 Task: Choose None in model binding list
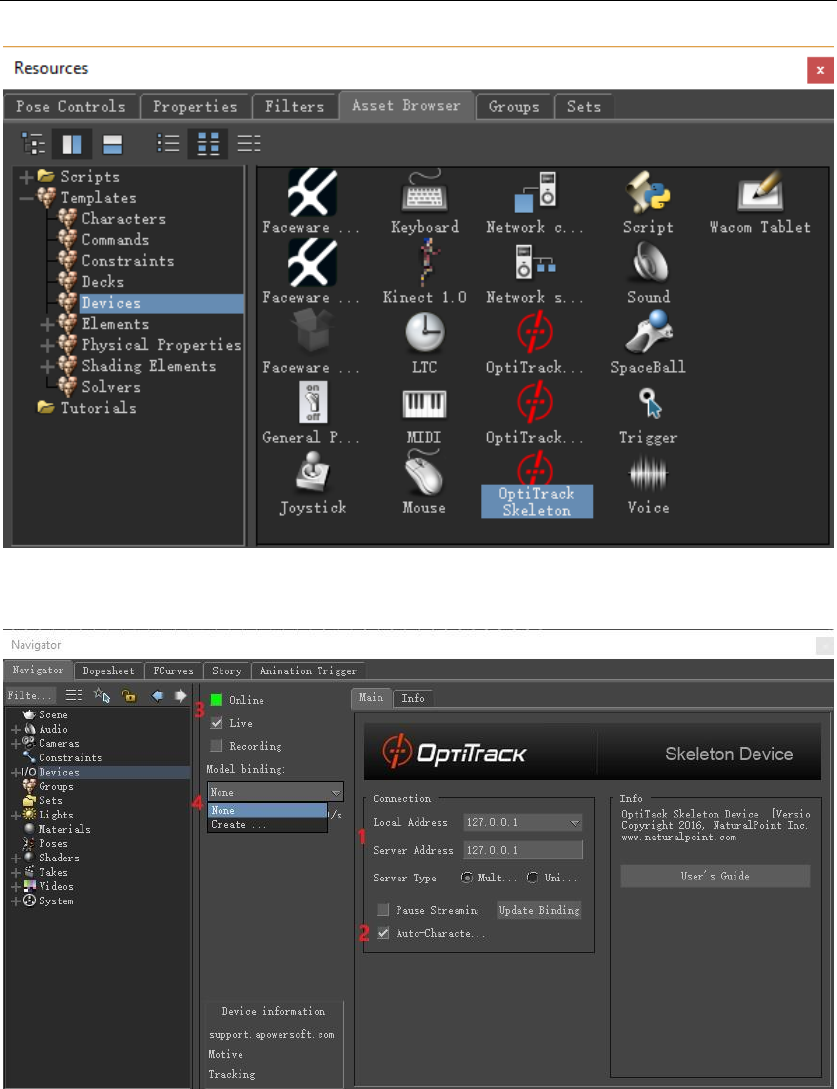click(x=267, y=810)
